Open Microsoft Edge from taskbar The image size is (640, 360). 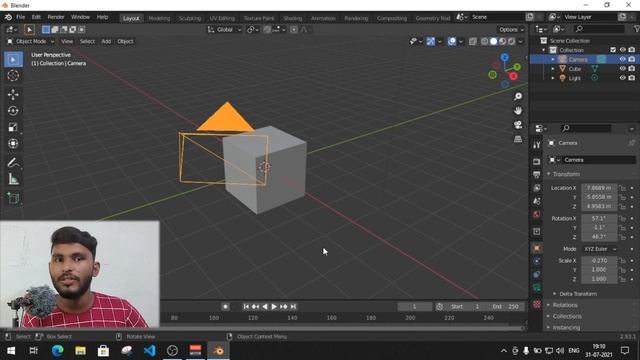click(57, 351)
